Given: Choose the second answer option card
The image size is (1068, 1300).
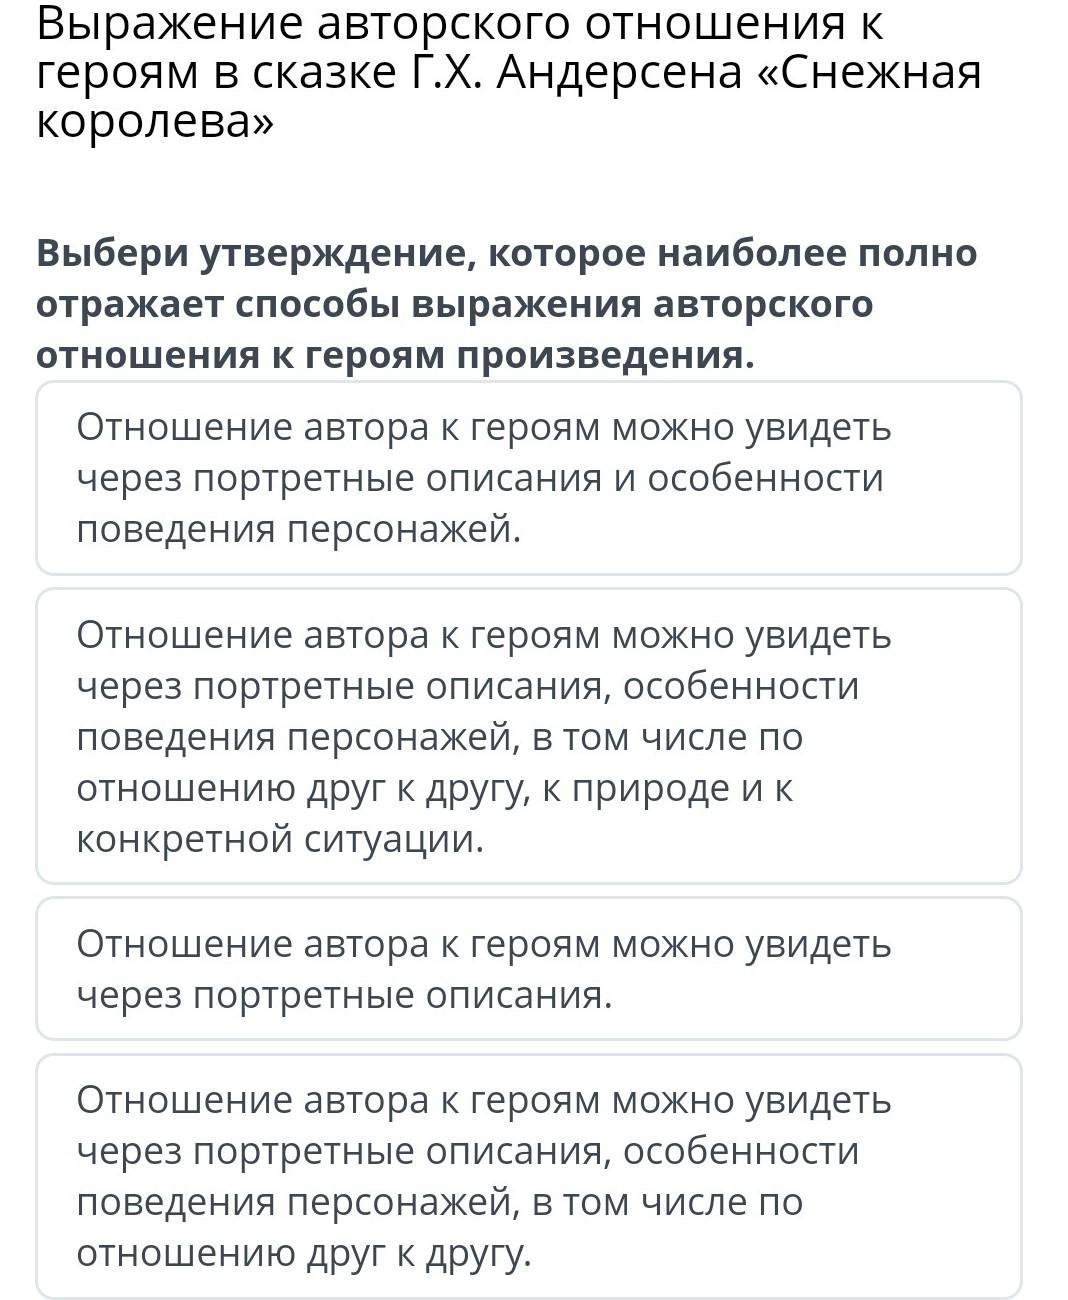Looking at the screenshot, I should point(529,736).
